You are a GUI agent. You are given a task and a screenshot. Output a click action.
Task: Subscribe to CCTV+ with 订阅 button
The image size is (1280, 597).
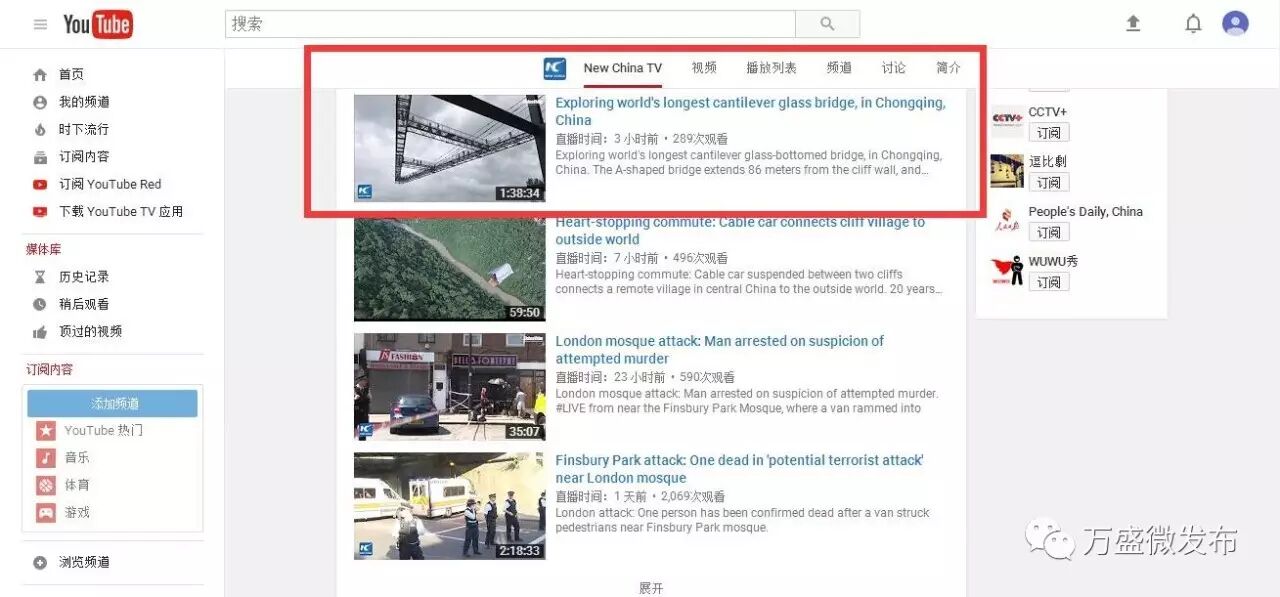tap(1048, 132)
